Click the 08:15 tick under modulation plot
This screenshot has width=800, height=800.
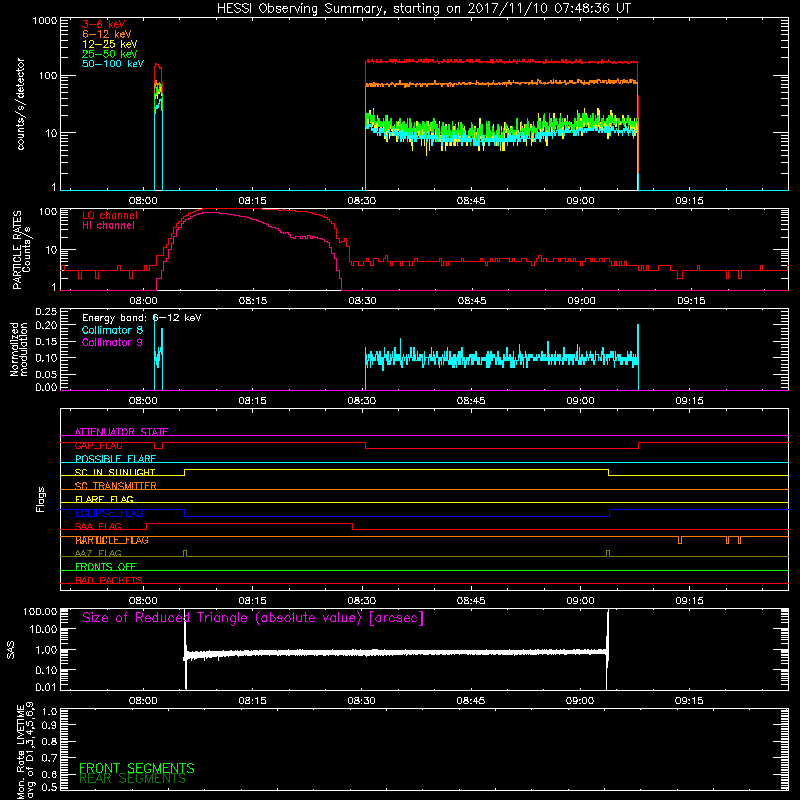(x=253, y=401)
